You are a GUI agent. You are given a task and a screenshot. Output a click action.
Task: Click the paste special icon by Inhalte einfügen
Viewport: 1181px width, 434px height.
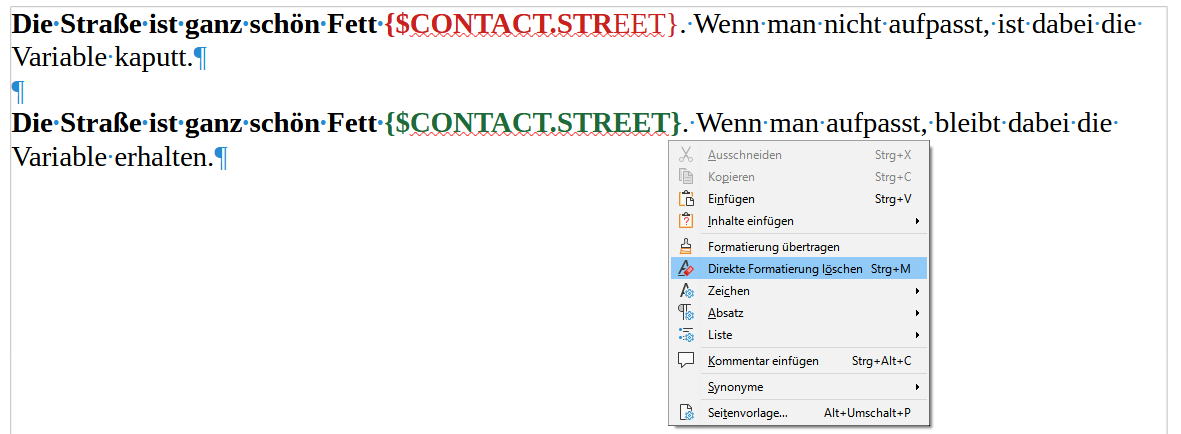(x=686, y=221)
